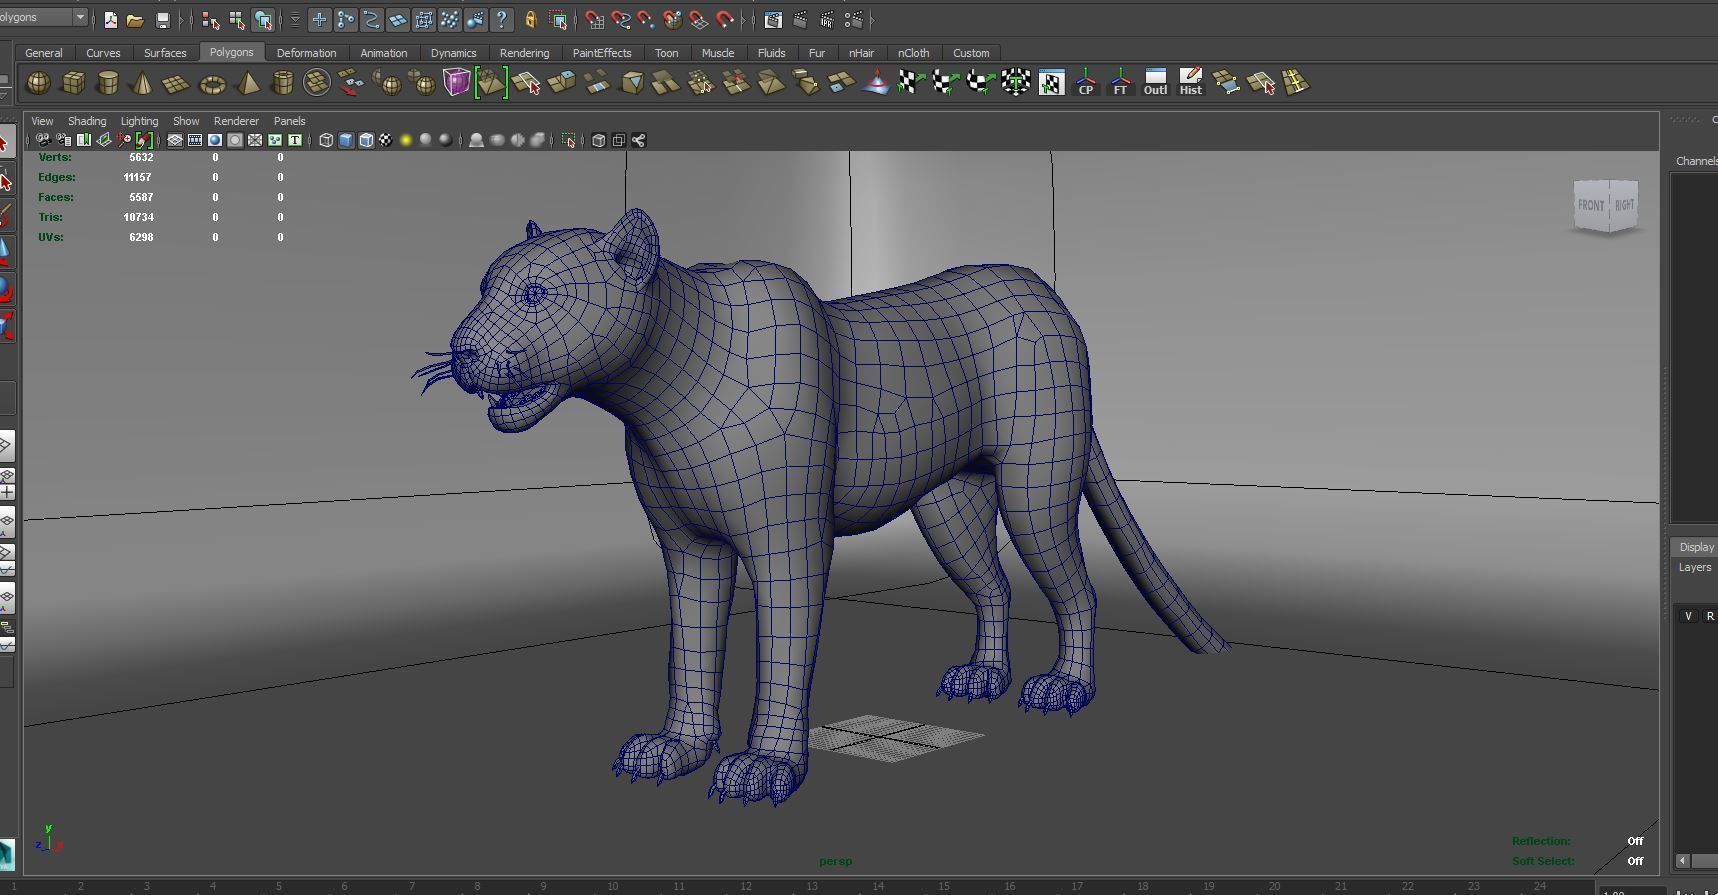Screen dimensions: 1718x895
Task: Open the viewport Shading menu
Action: [87, 121]
